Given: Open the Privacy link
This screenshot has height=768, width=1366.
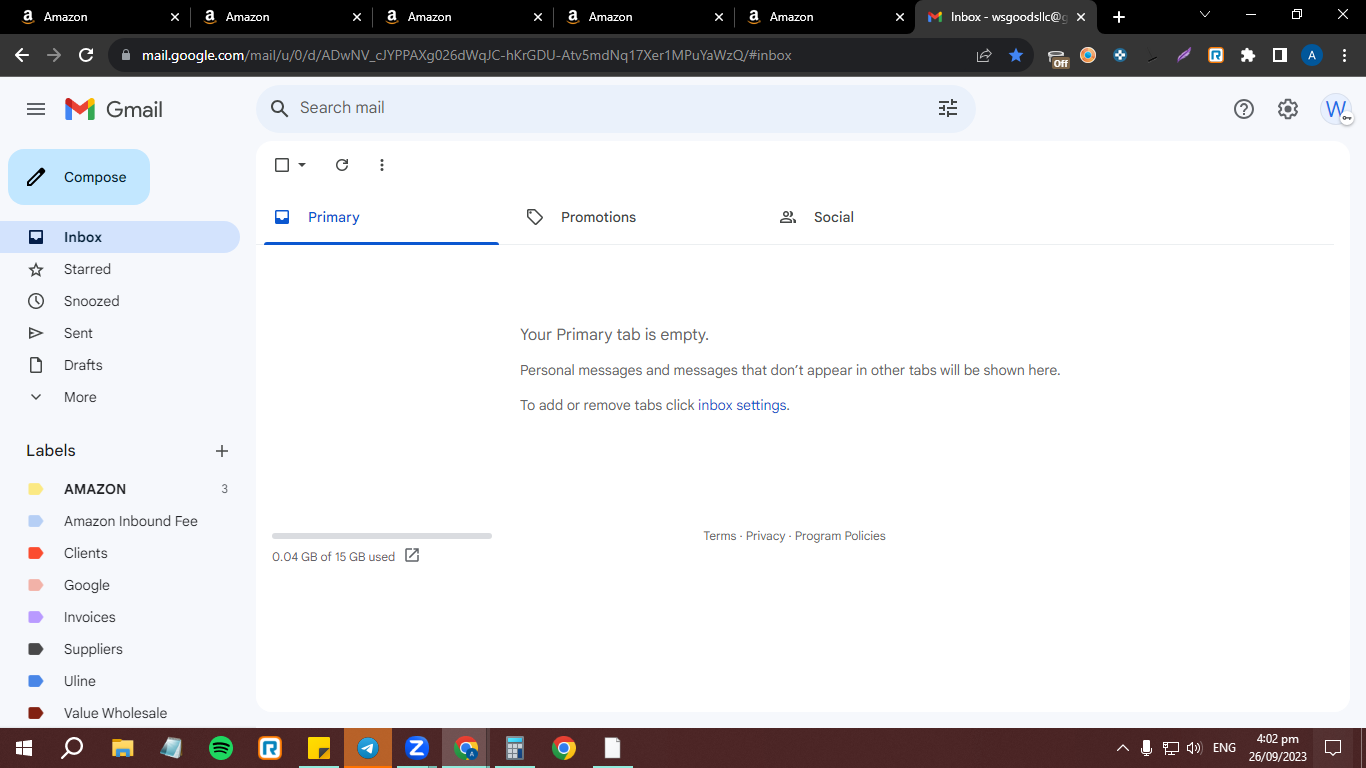Looking at the screenshot, I should coord(765,536).
